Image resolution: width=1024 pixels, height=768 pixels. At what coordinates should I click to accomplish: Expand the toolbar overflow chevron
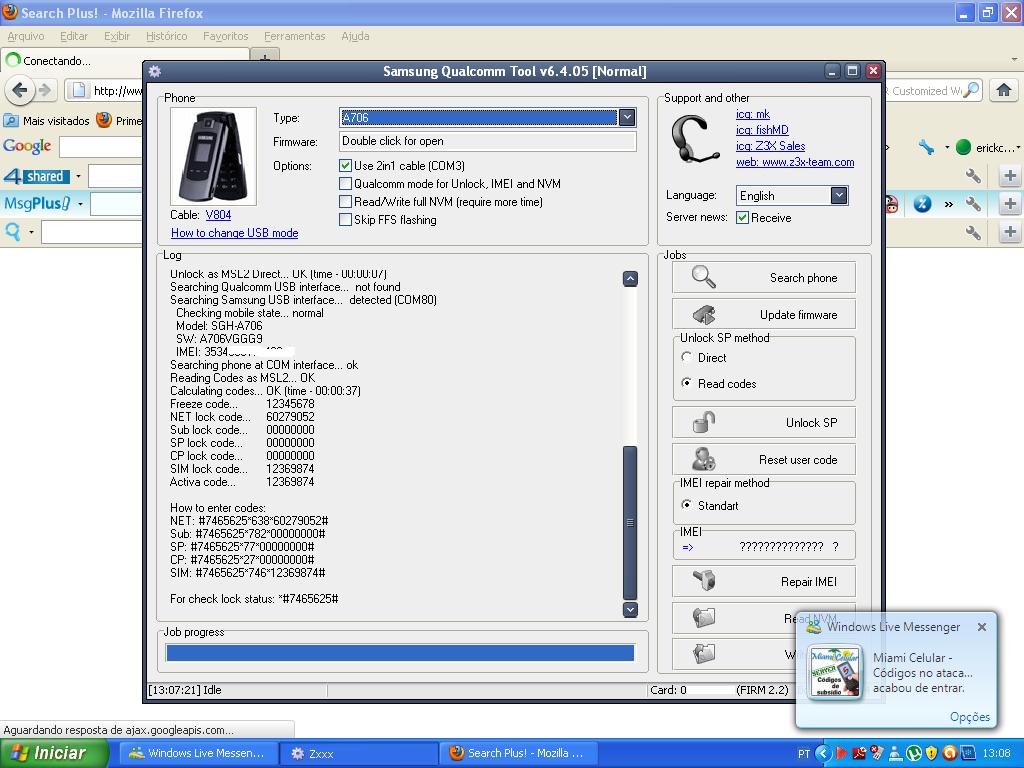point(948,204)
